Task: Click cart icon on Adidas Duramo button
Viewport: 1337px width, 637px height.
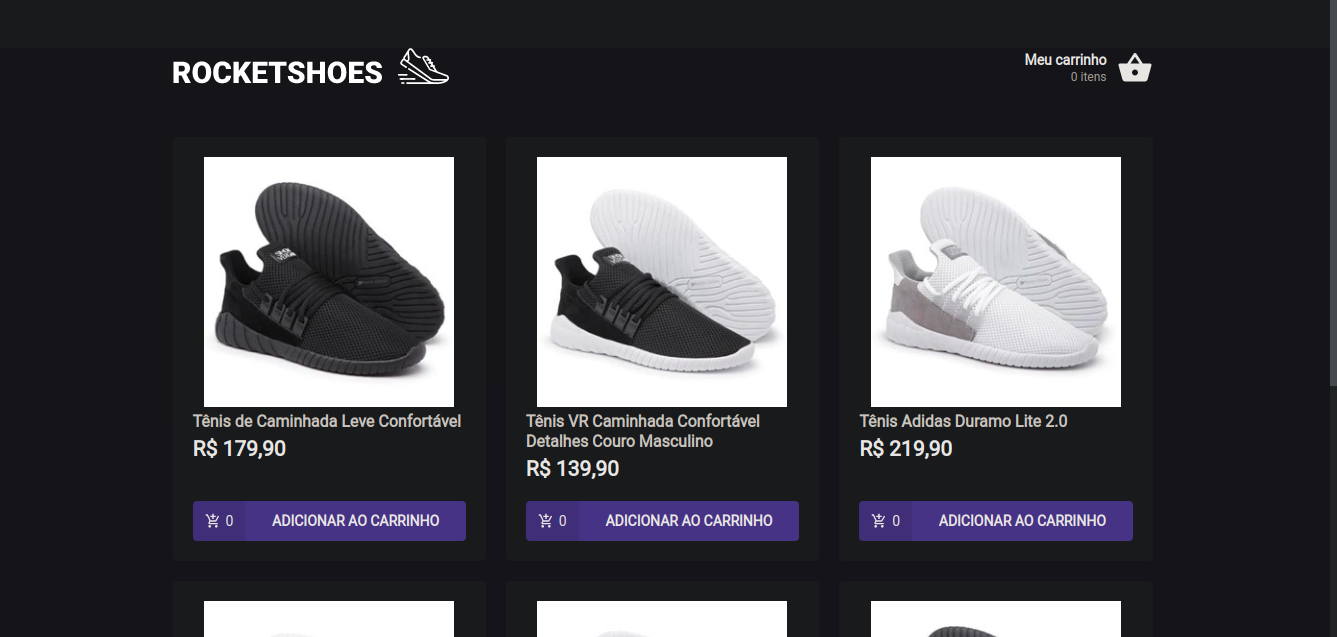Action: tap(878, 521)
